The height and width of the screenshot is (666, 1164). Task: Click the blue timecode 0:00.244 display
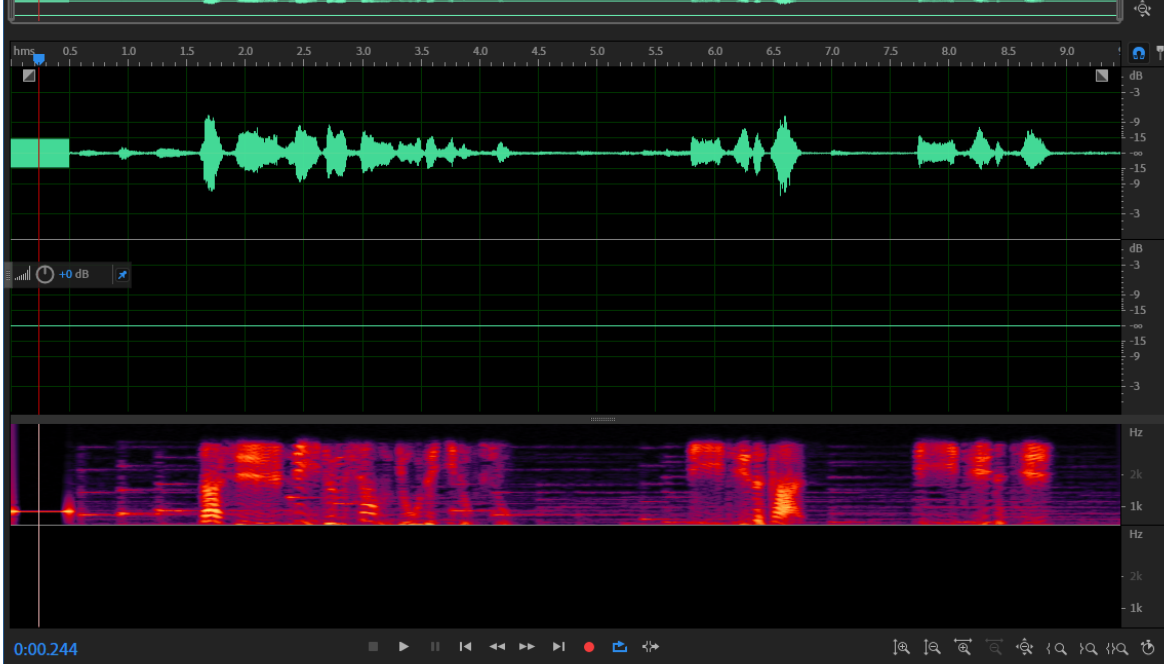[x=46, y=650]
